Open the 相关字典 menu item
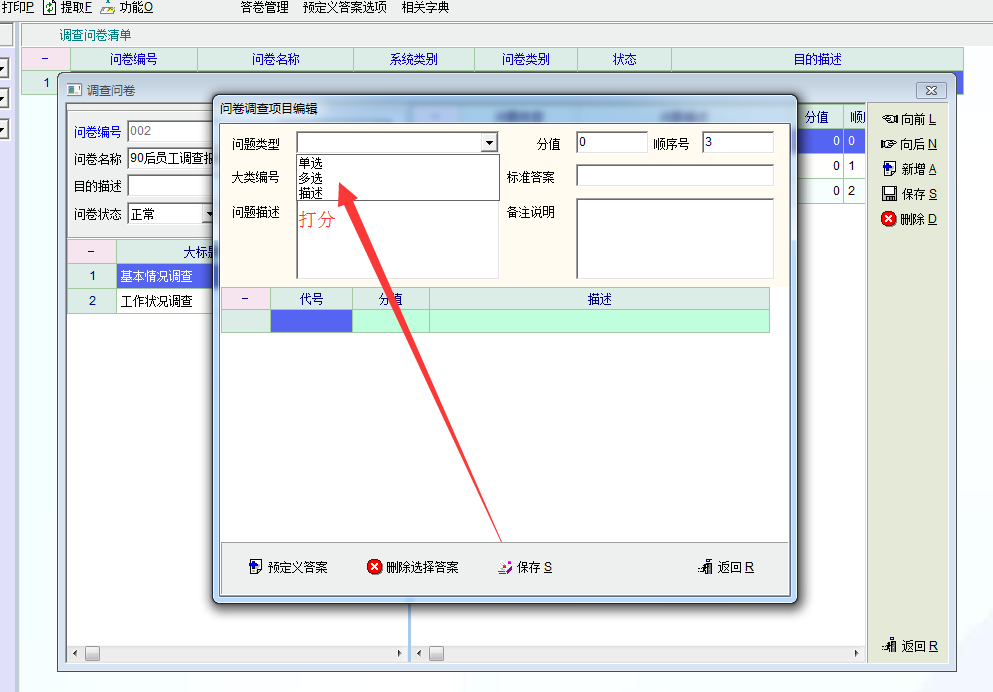The height and width of the screenshot is (692, 993). (x=425, y=8)
